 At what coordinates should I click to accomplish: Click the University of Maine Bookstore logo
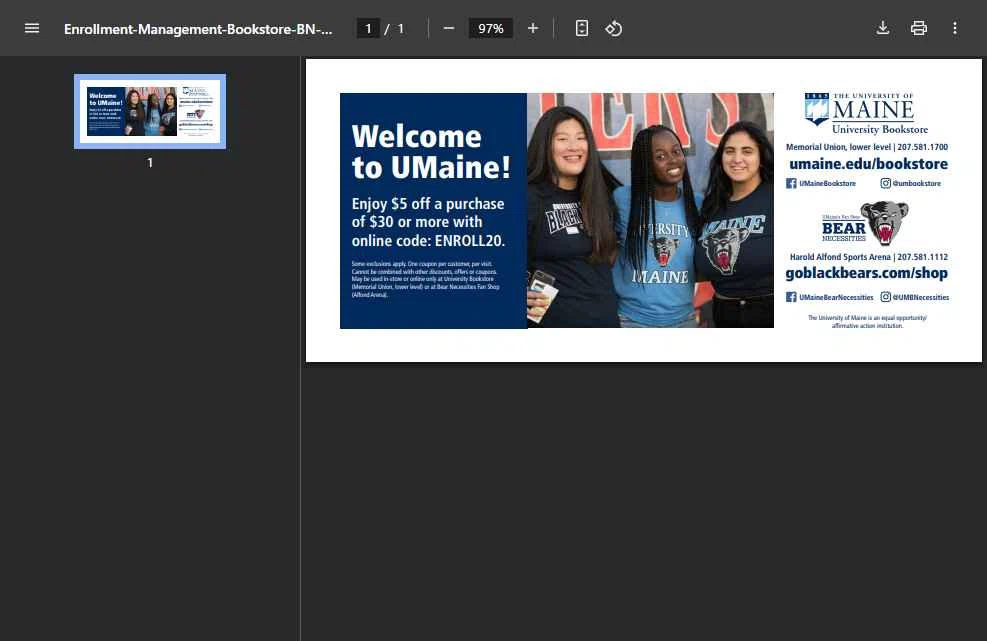click(866, 113)
